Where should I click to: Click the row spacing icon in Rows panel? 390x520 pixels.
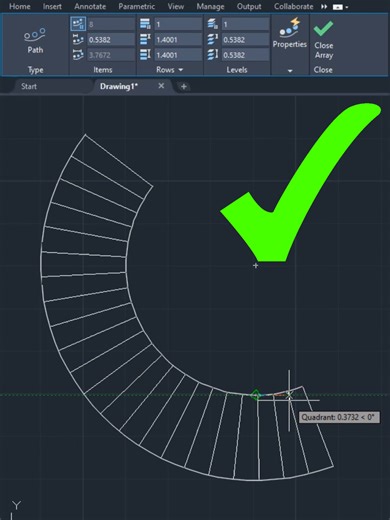pos(145,40)
